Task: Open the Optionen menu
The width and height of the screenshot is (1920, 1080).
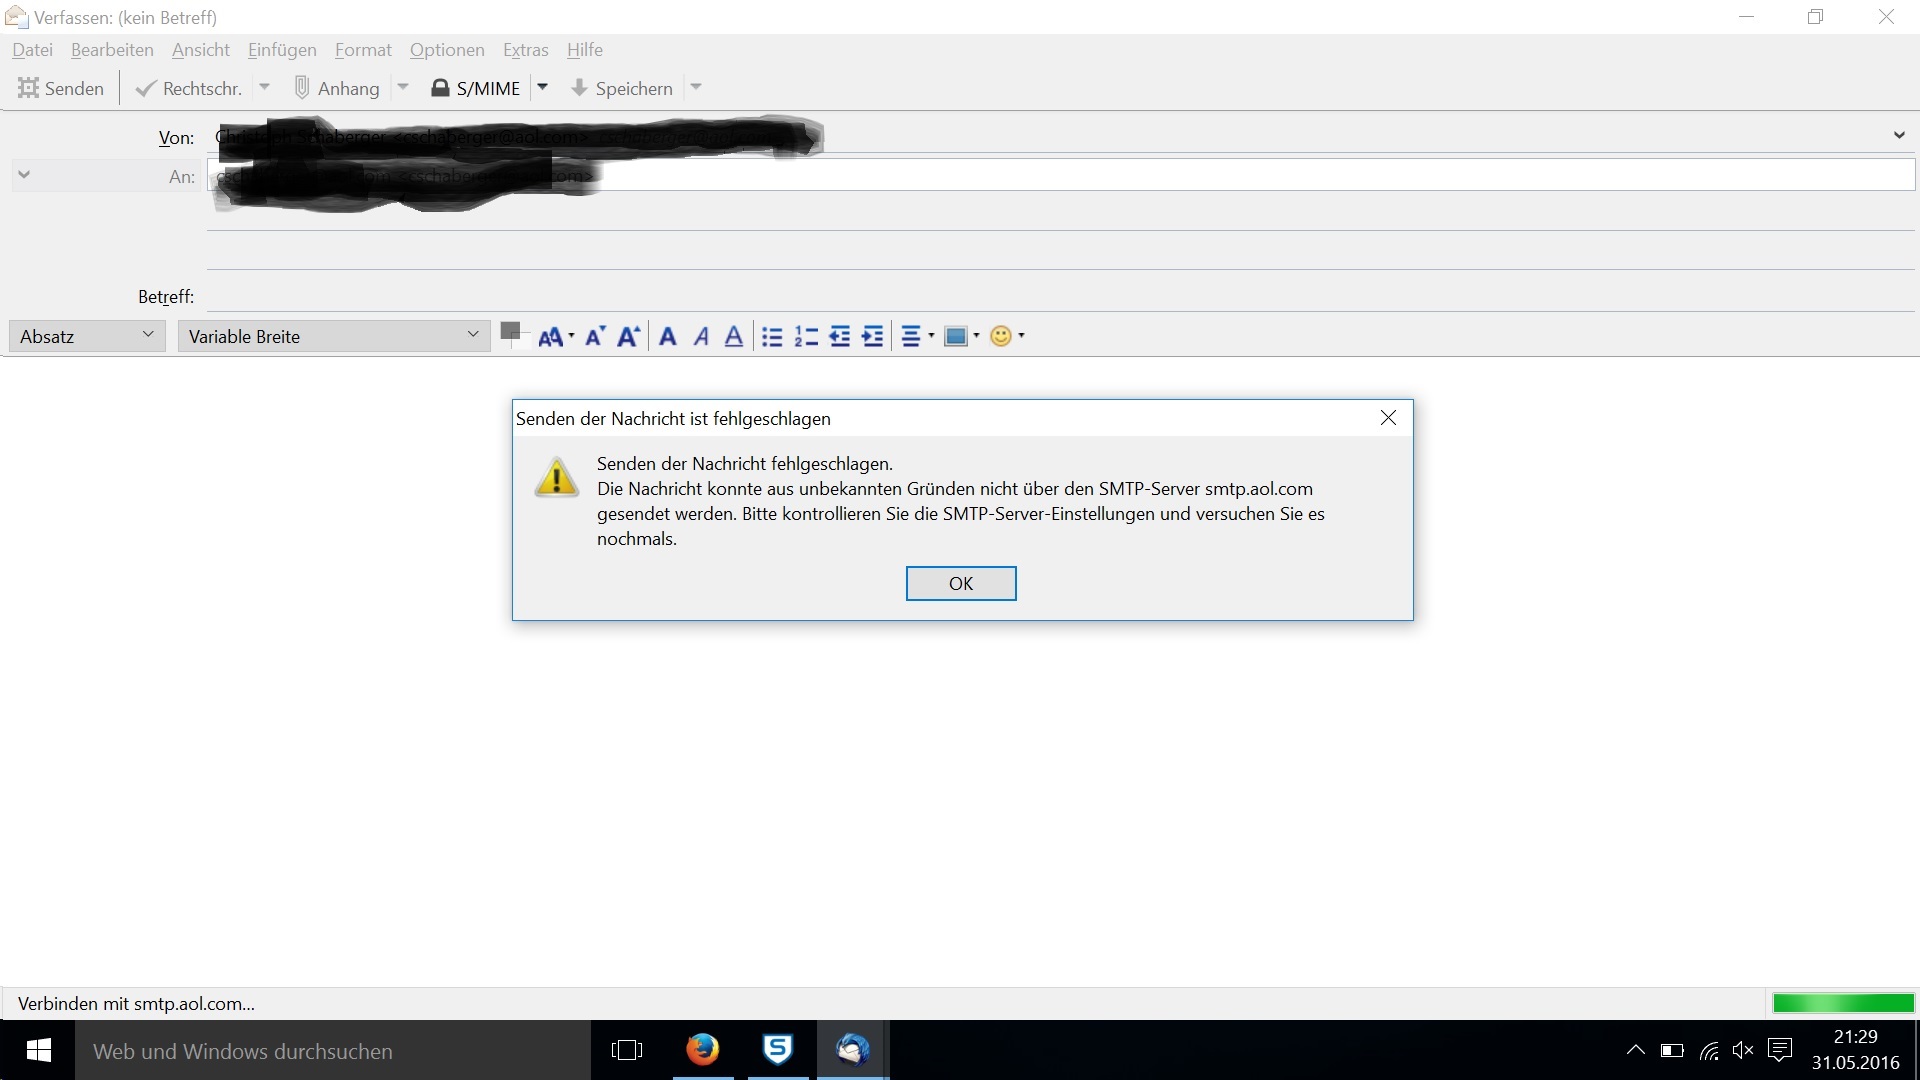Action: (x=446, y=50)
